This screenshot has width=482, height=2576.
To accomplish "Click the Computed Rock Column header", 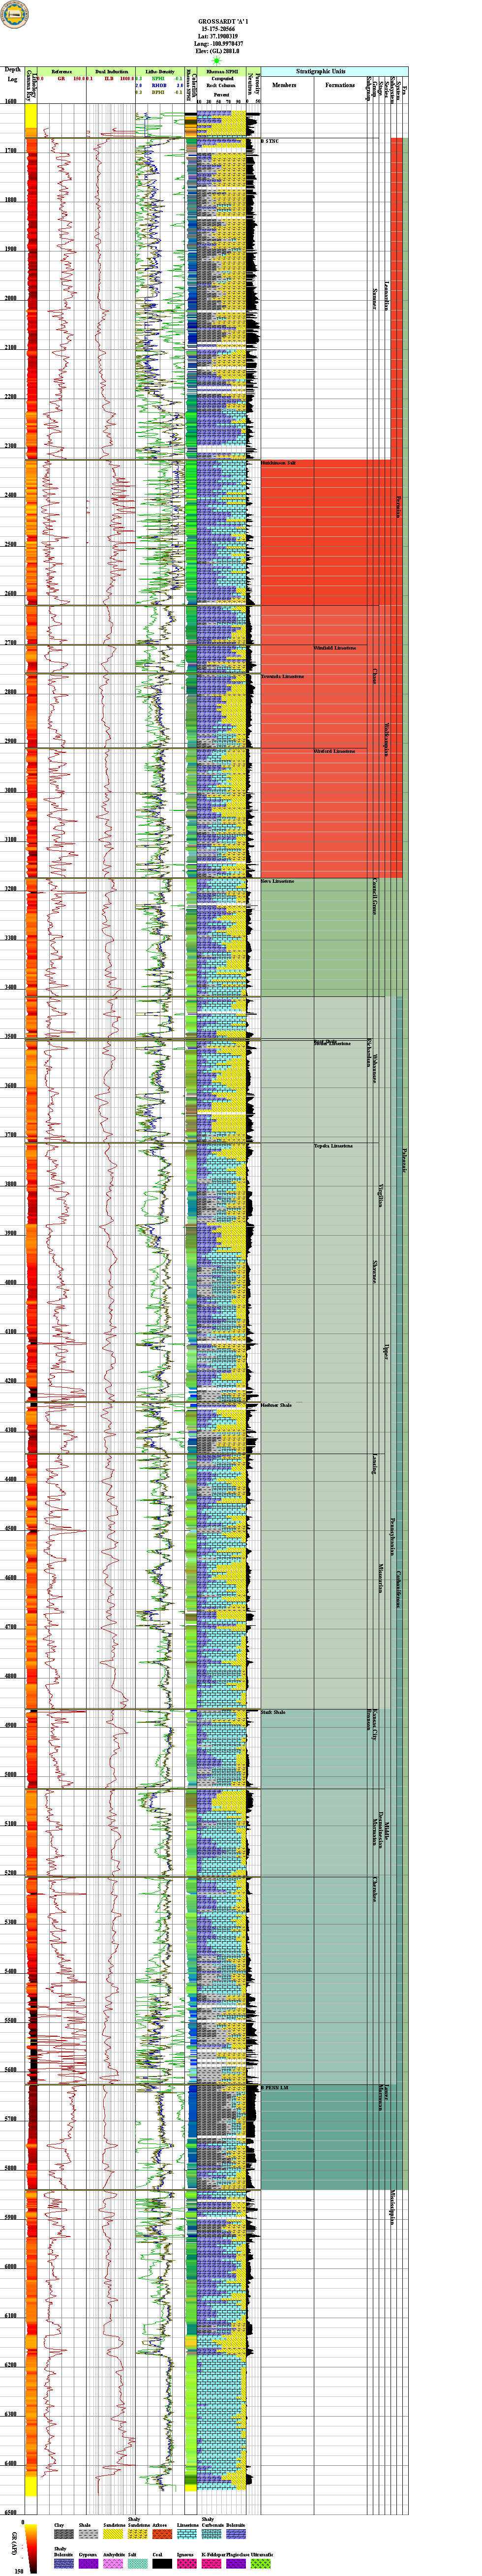I will [x=222, y=82].
